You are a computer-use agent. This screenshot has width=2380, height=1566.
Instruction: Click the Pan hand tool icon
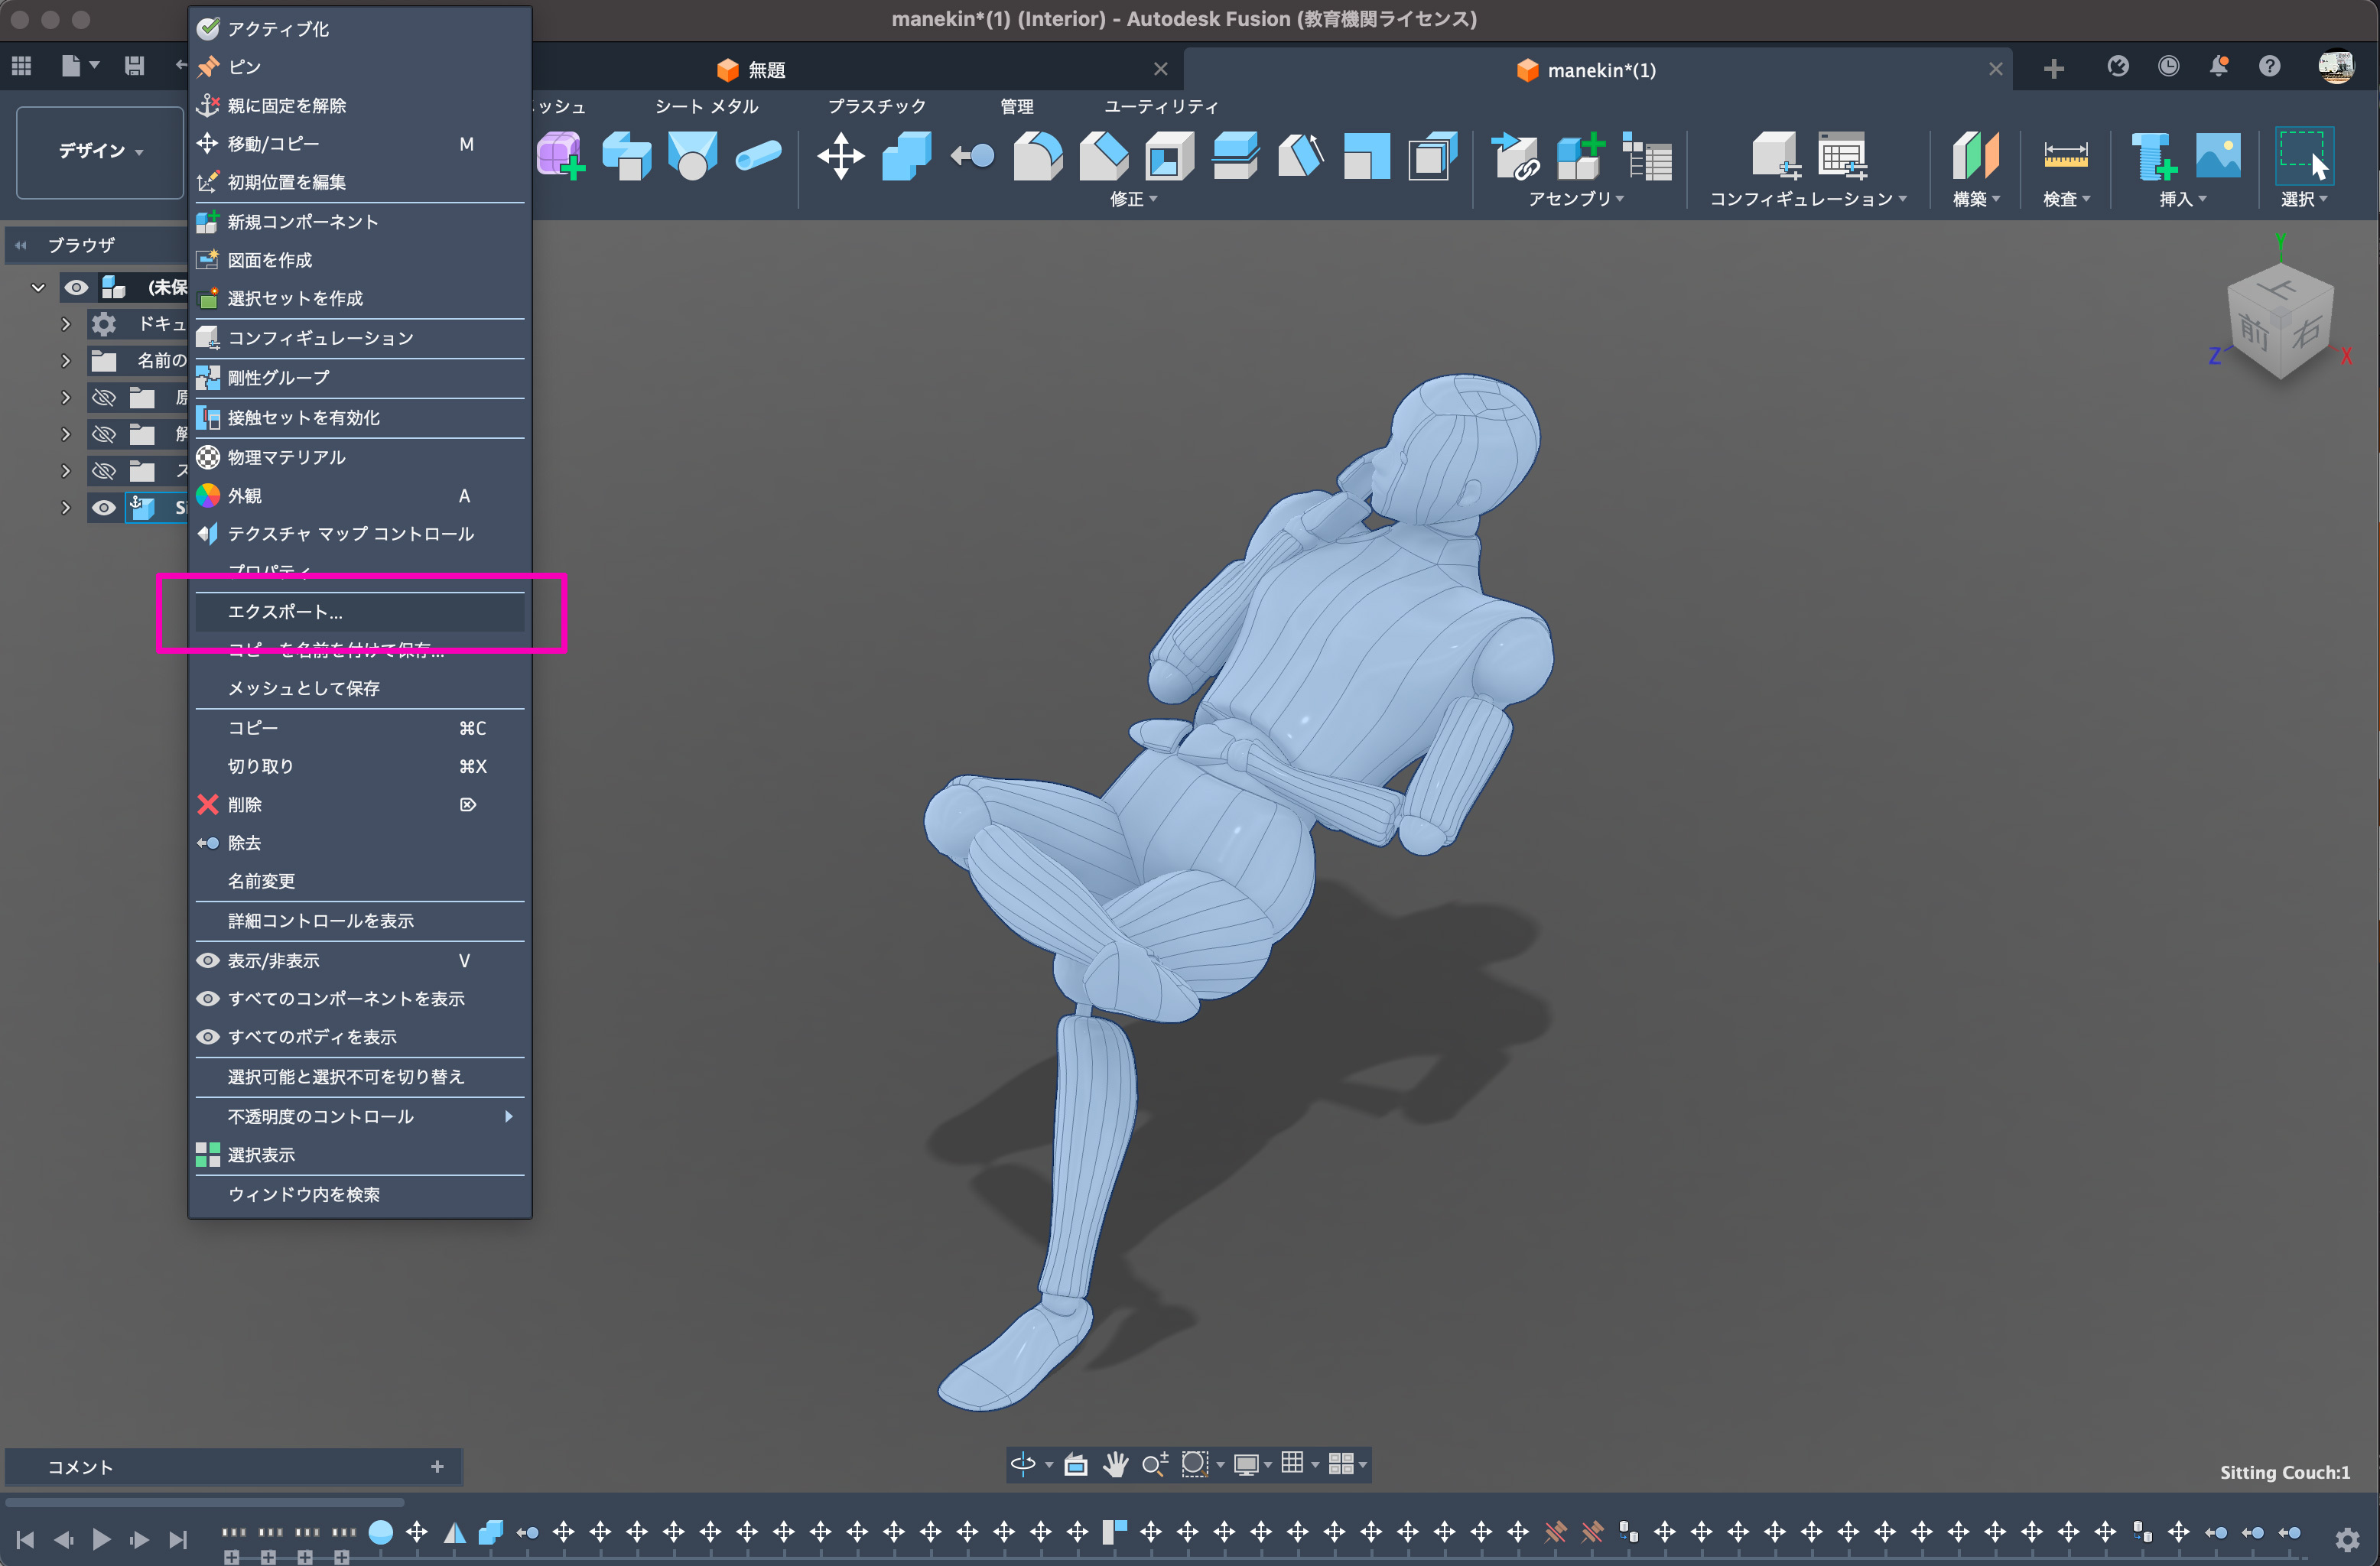1115,1464
